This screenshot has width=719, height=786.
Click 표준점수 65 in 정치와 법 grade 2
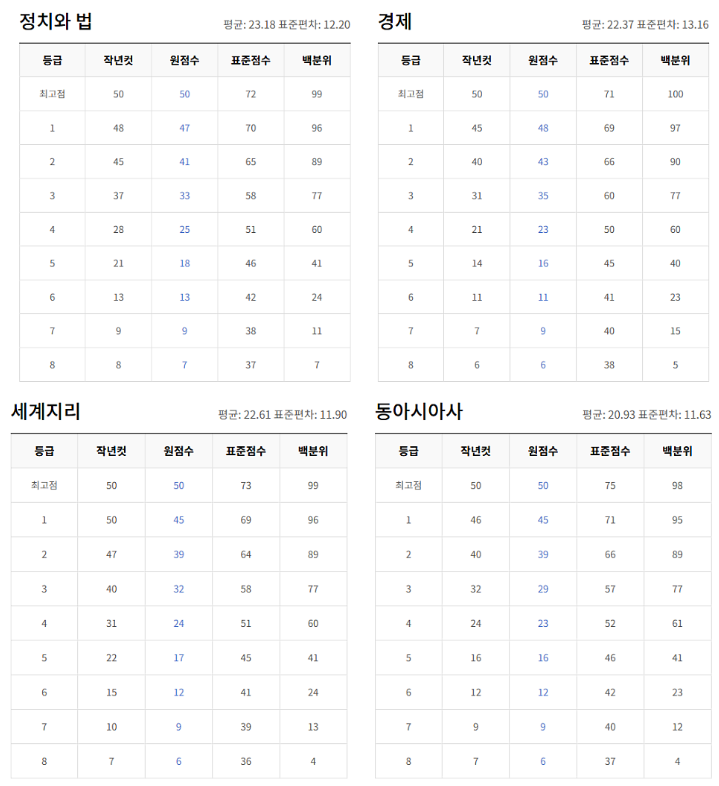pyautogui.click(x=251, y=162)
